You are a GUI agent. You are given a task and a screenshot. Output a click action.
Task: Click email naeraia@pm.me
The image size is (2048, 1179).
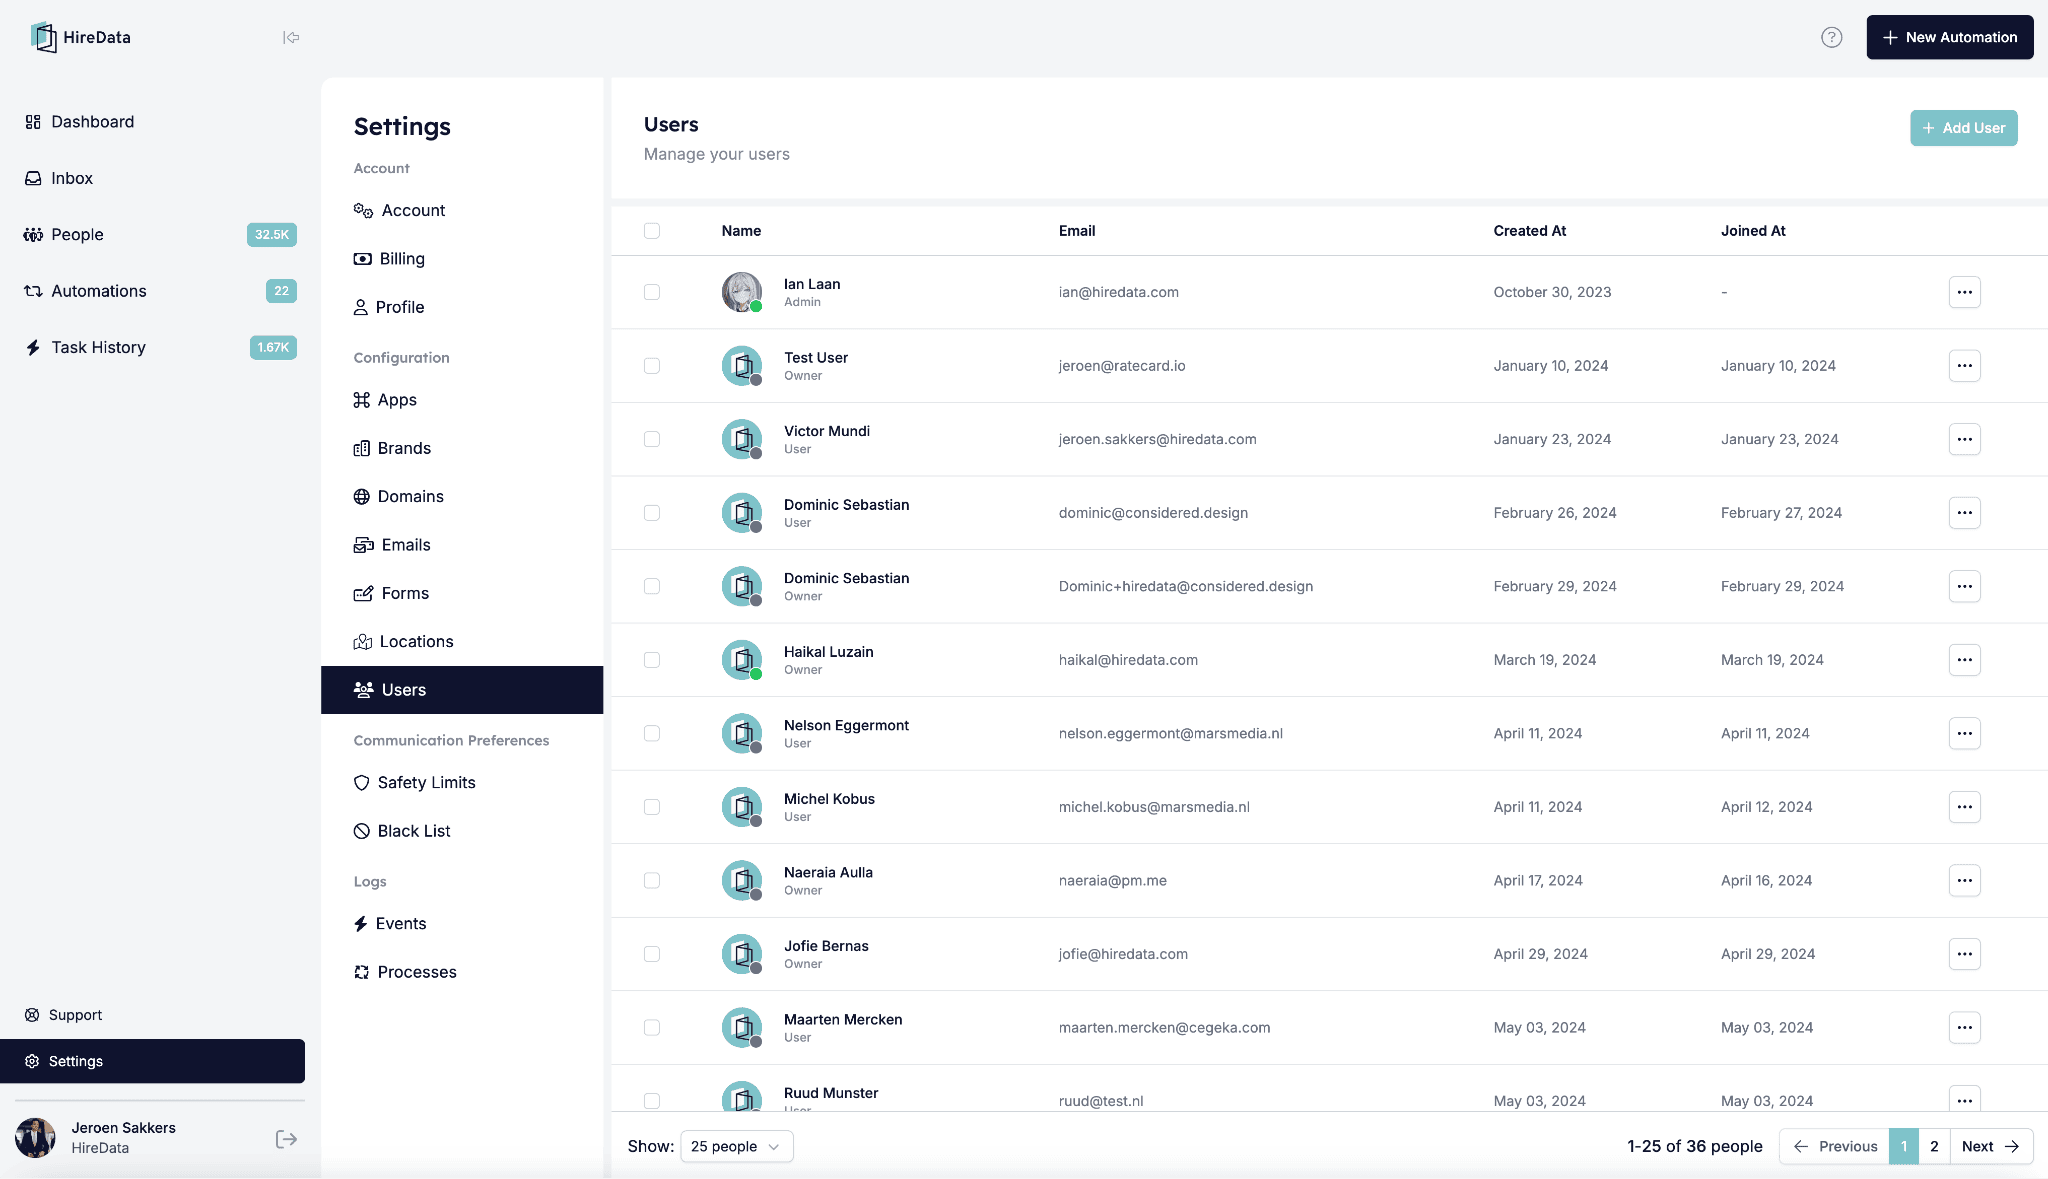1112,881
